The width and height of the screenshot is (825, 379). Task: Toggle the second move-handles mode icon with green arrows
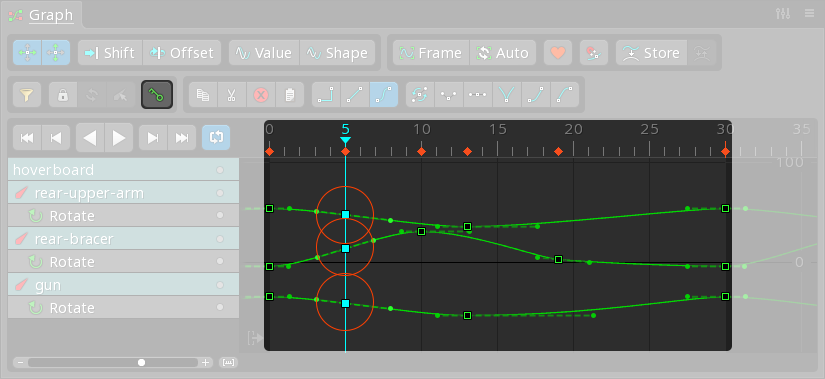pyautogui.click(x=56, y=53)
